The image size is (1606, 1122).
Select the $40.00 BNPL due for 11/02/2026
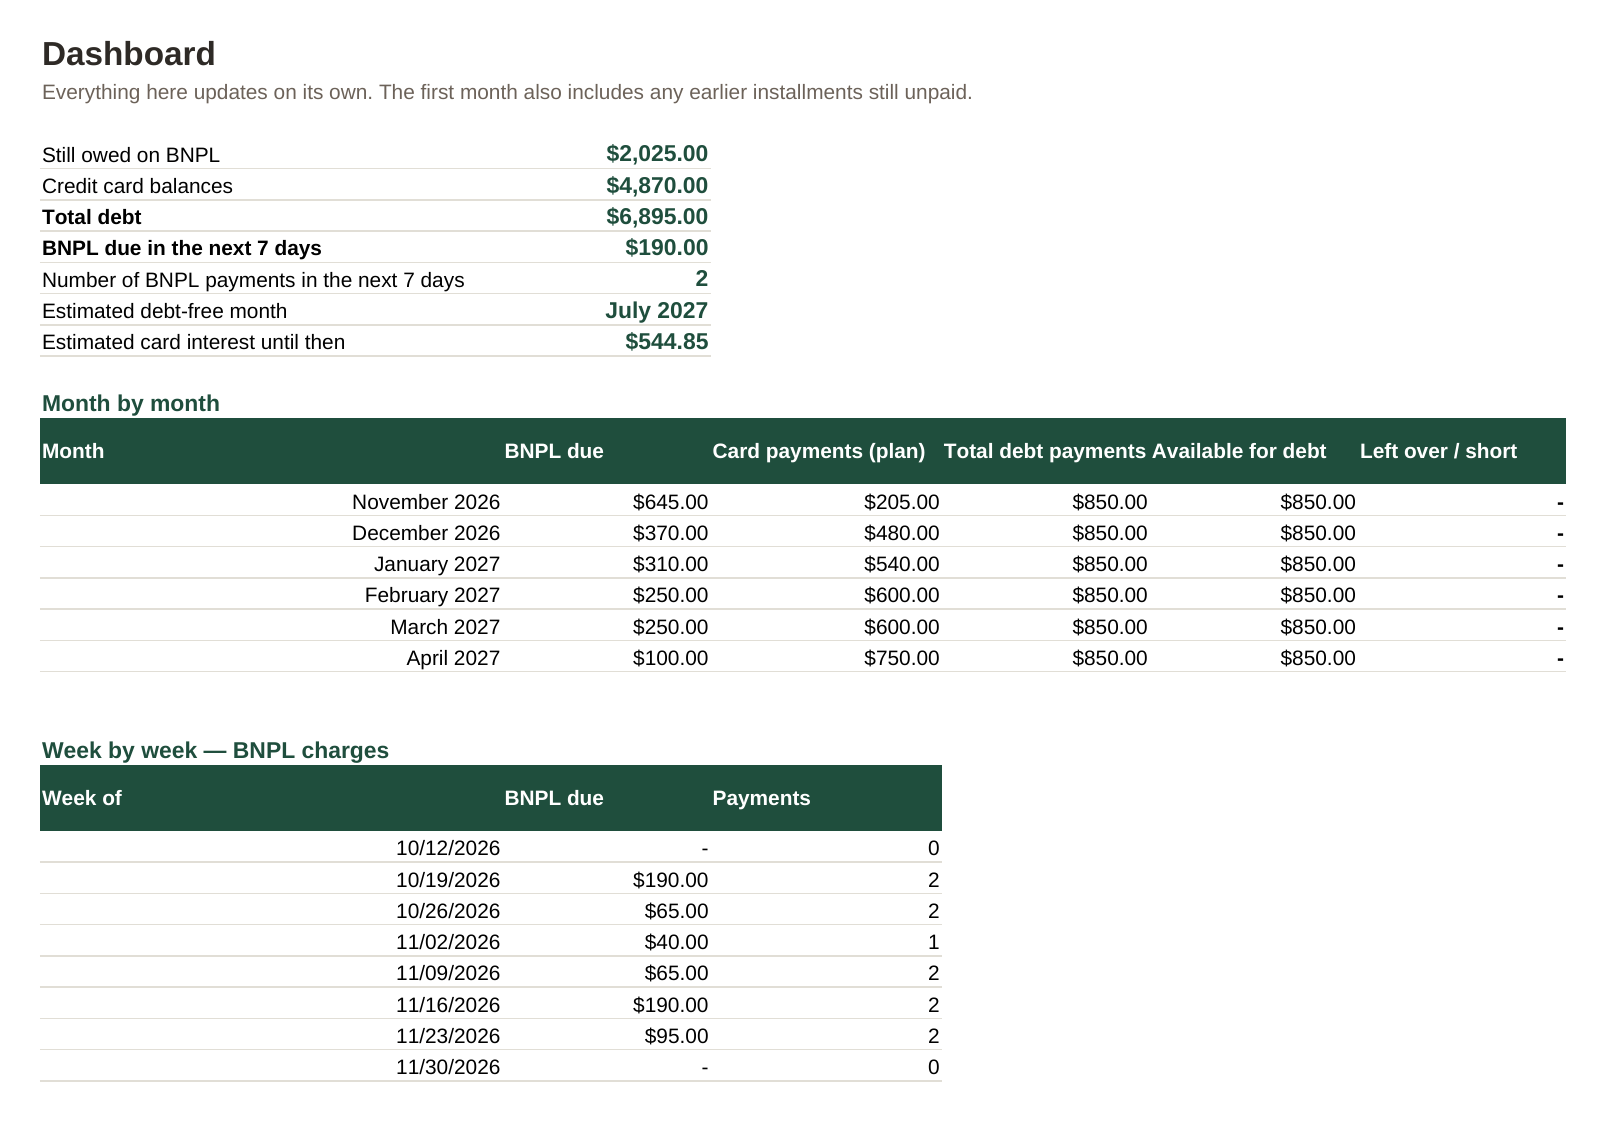pos(676,942)
